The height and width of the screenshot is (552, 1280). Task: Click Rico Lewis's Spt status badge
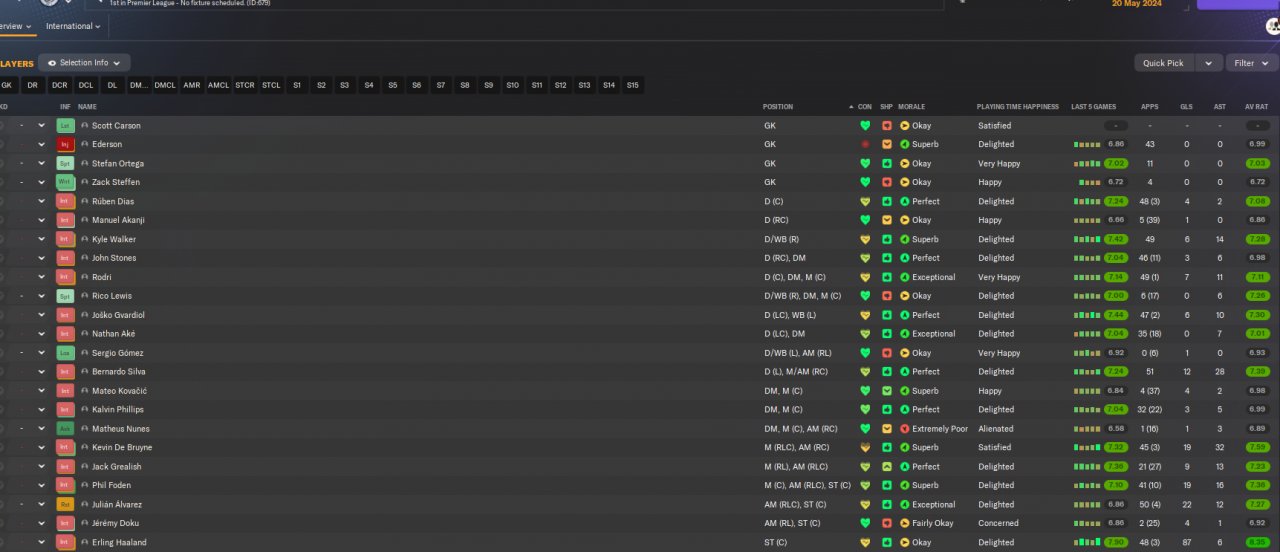point(65,297)
